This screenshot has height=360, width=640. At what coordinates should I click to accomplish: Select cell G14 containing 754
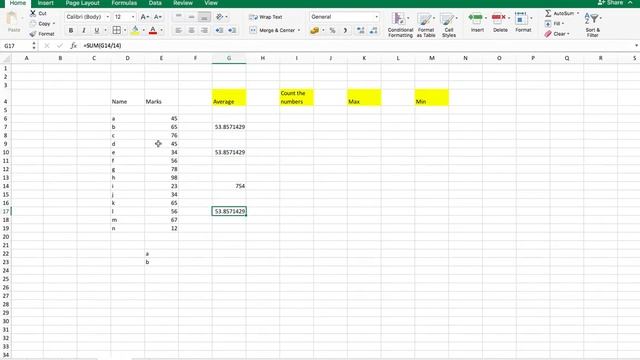tap(229, 186)
